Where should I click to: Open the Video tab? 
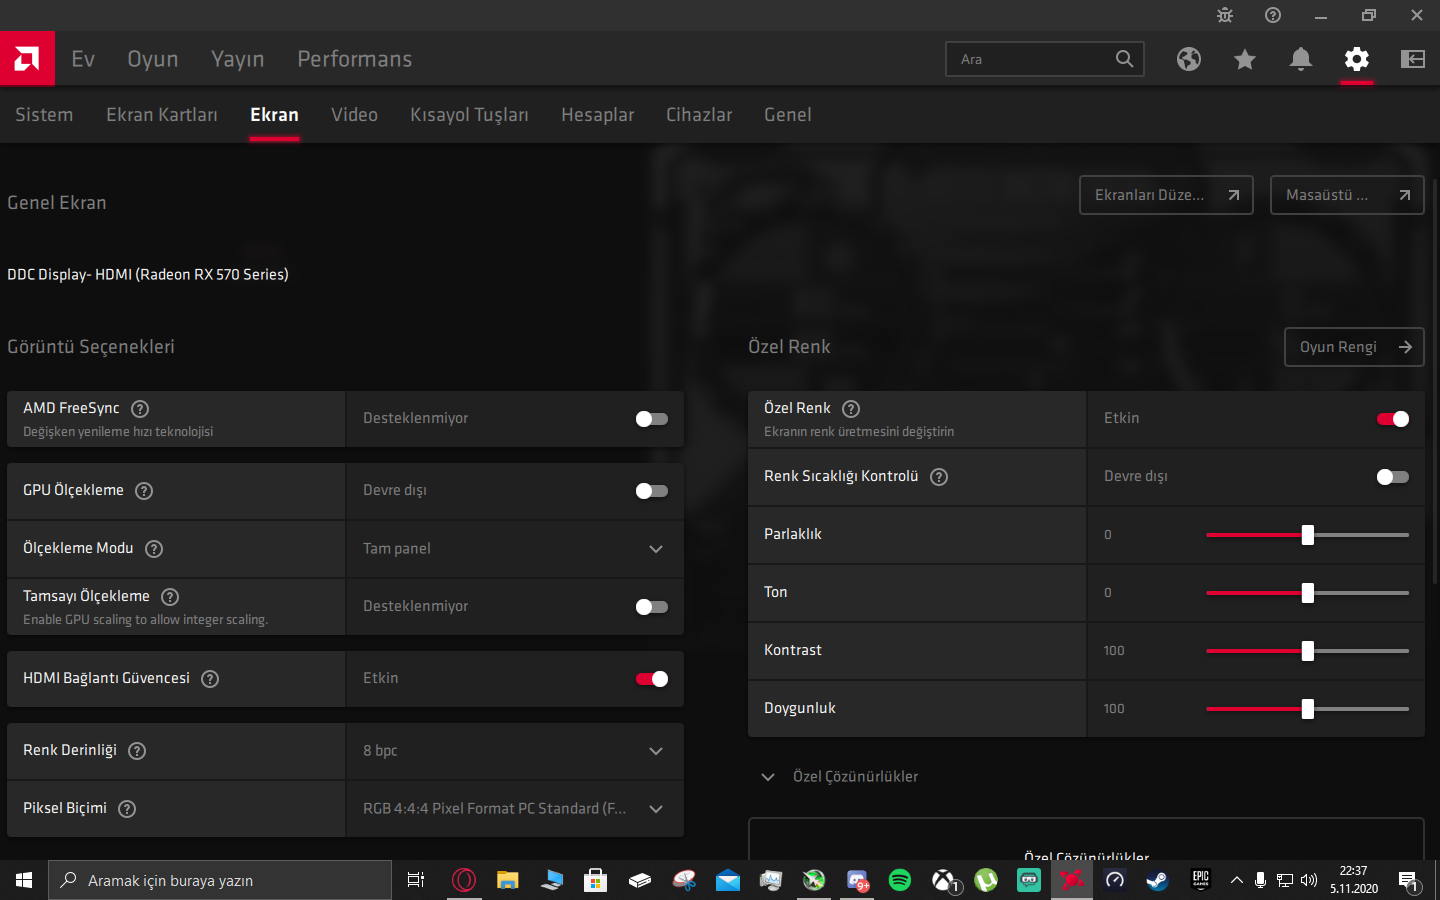point(355,115)
